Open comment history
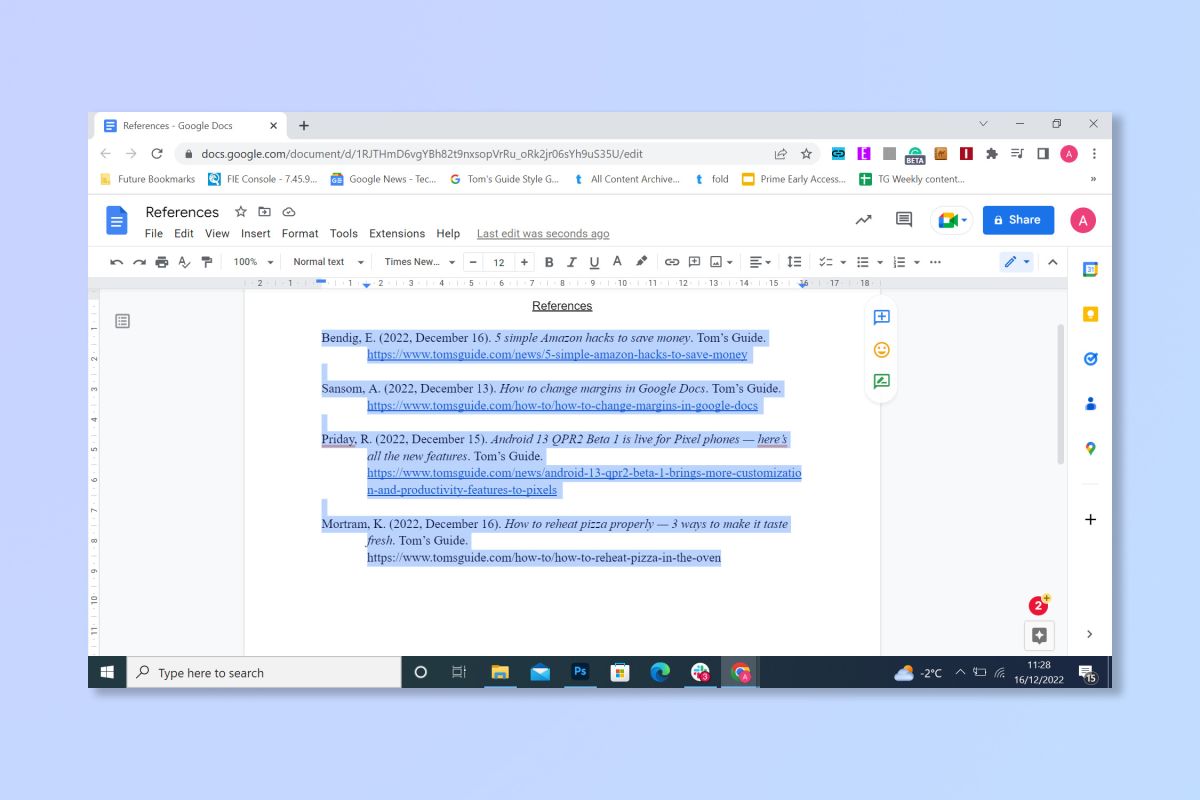1200x800 pixels. (x=904, y=220)
